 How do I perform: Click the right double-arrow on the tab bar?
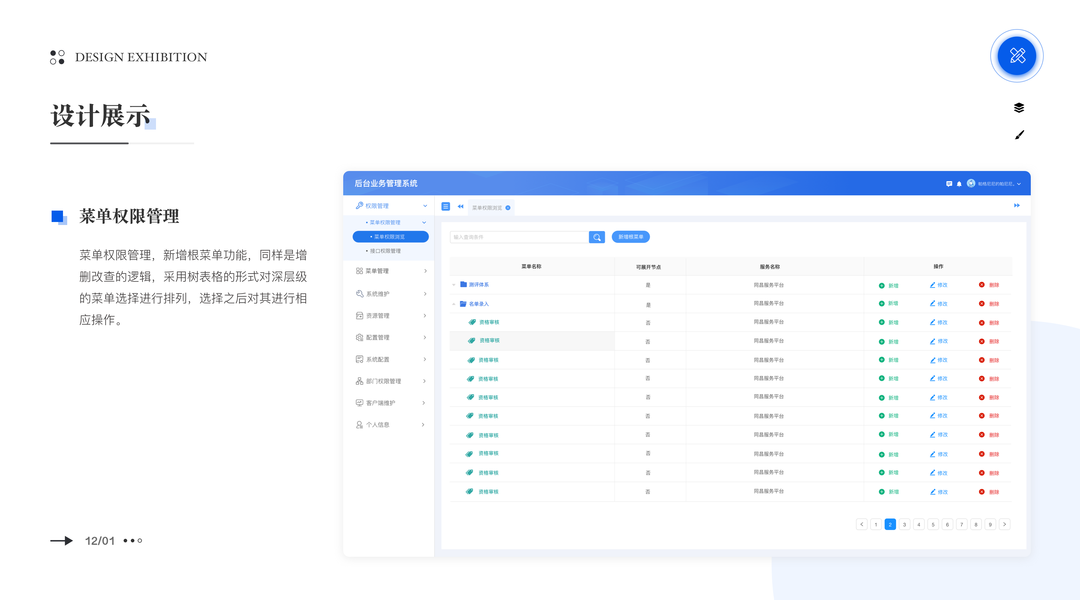pos(1017,205)
